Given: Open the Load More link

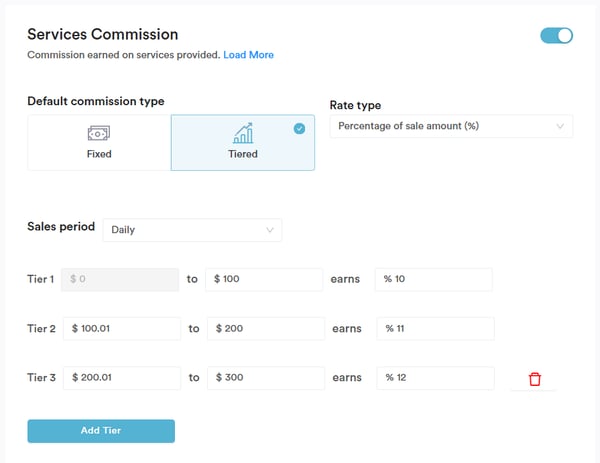Looking at the screenshot, I should coord(248,55).
